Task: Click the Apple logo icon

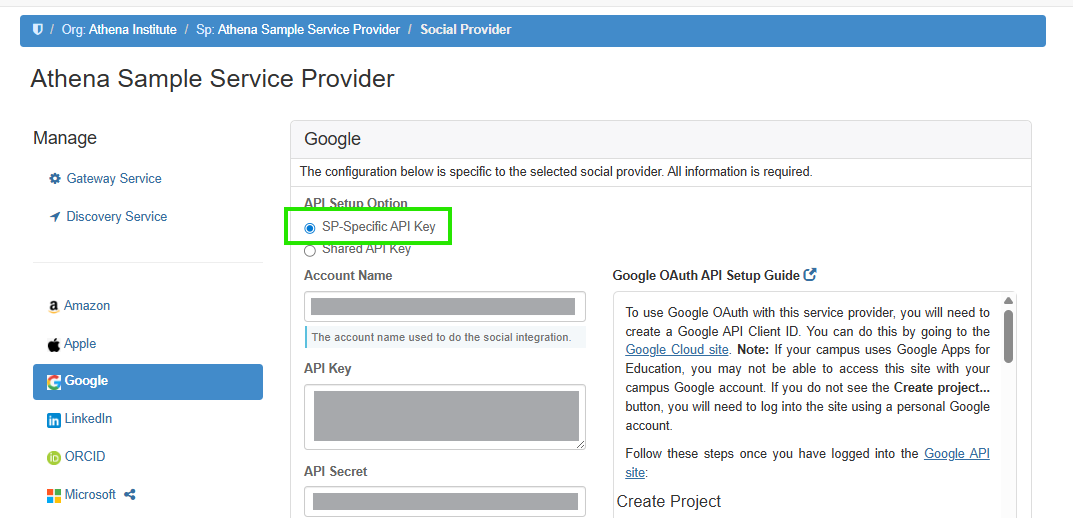Action: (x=54, y=344)
